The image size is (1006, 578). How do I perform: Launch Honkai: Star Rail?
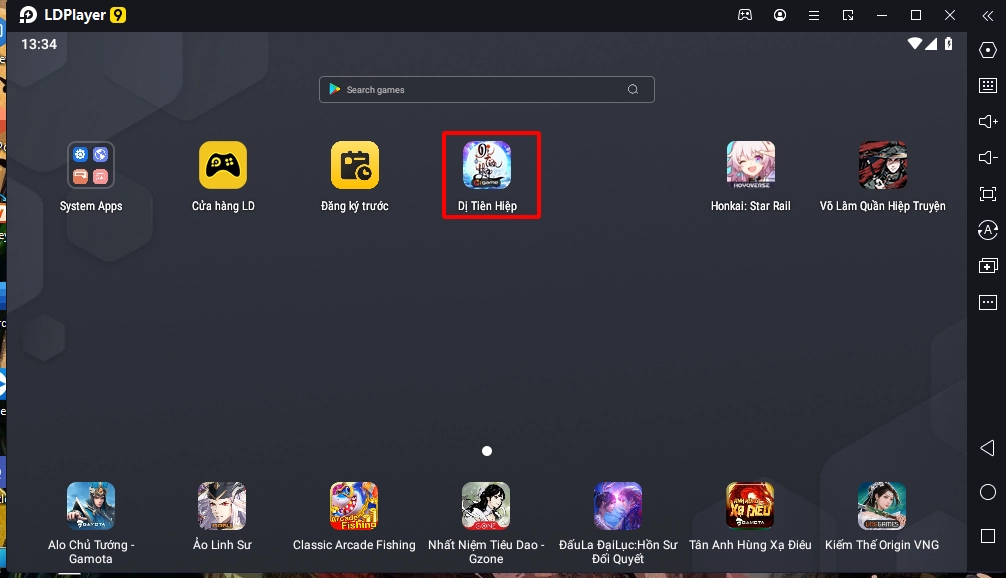click(750, 166)
